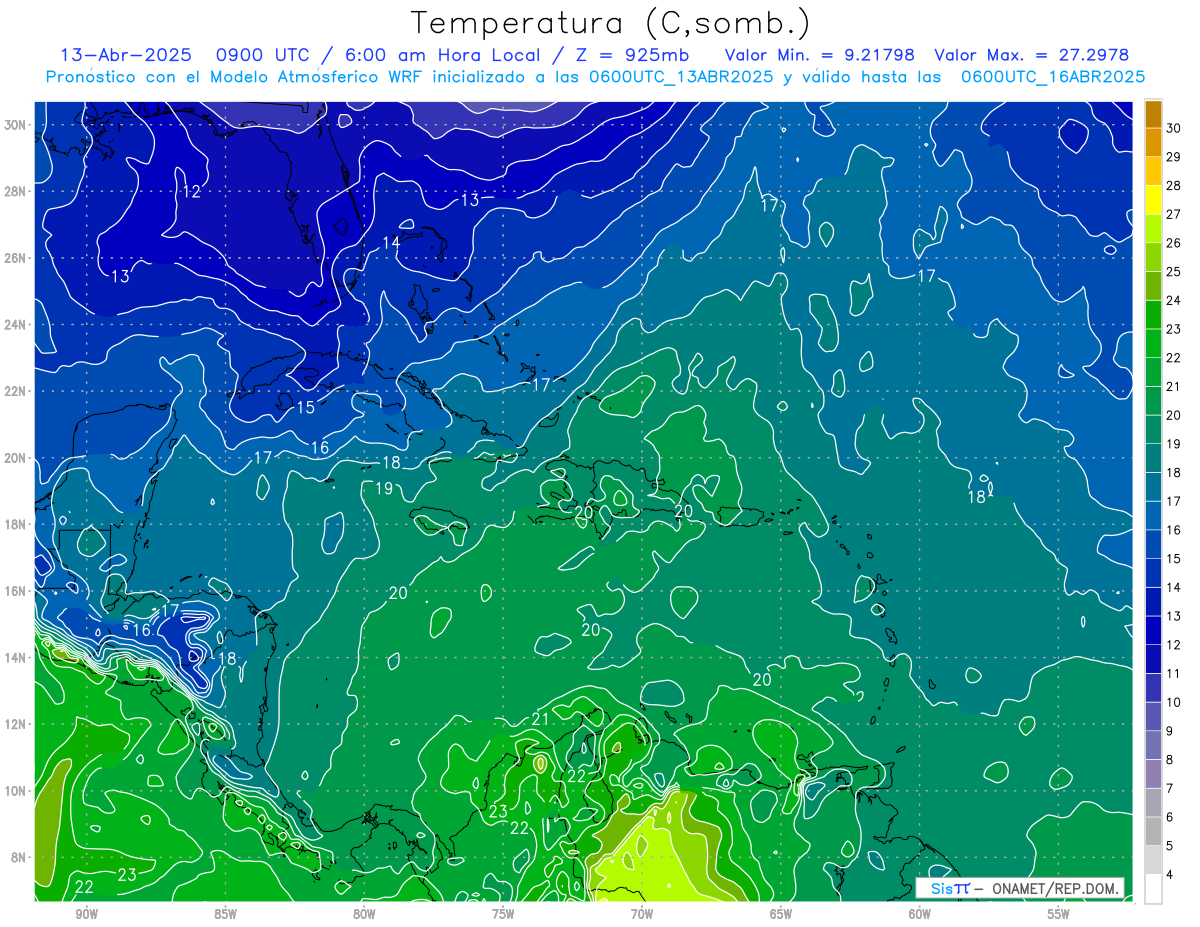Click the '0900 UTC' time text

click(x=265, y=55)
